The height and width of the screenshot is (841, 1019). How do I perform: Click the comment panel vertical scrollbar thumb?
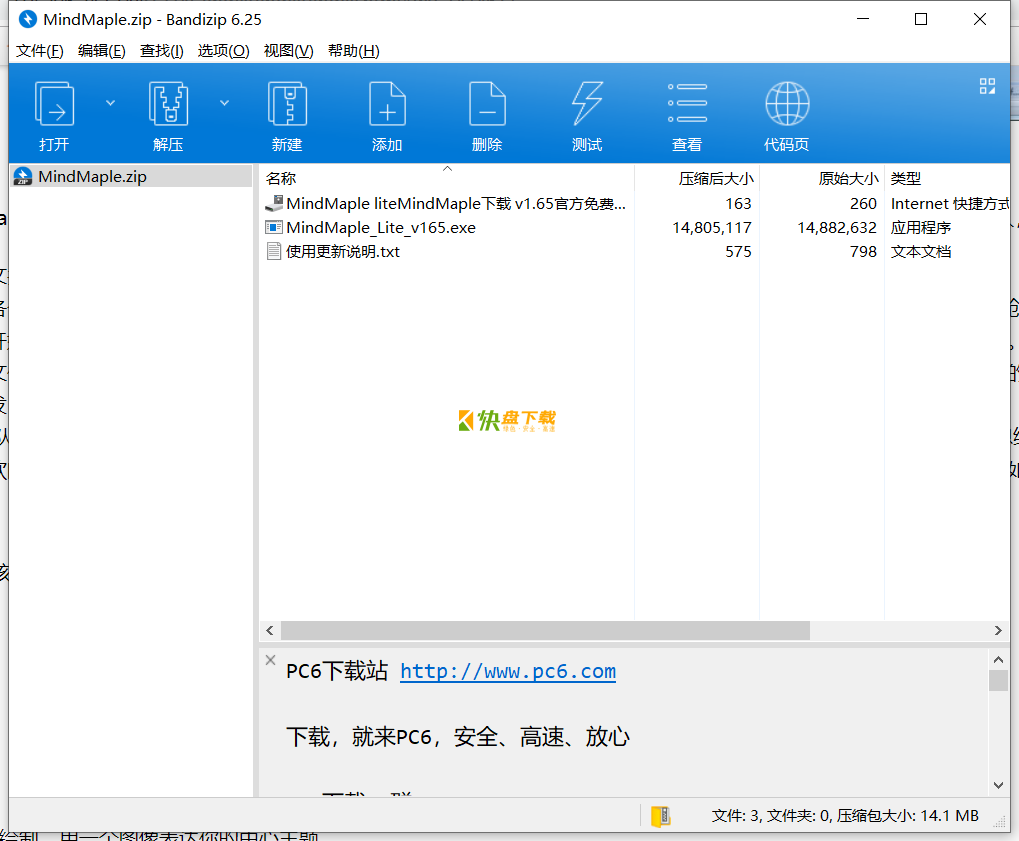[x=998, y=680]
